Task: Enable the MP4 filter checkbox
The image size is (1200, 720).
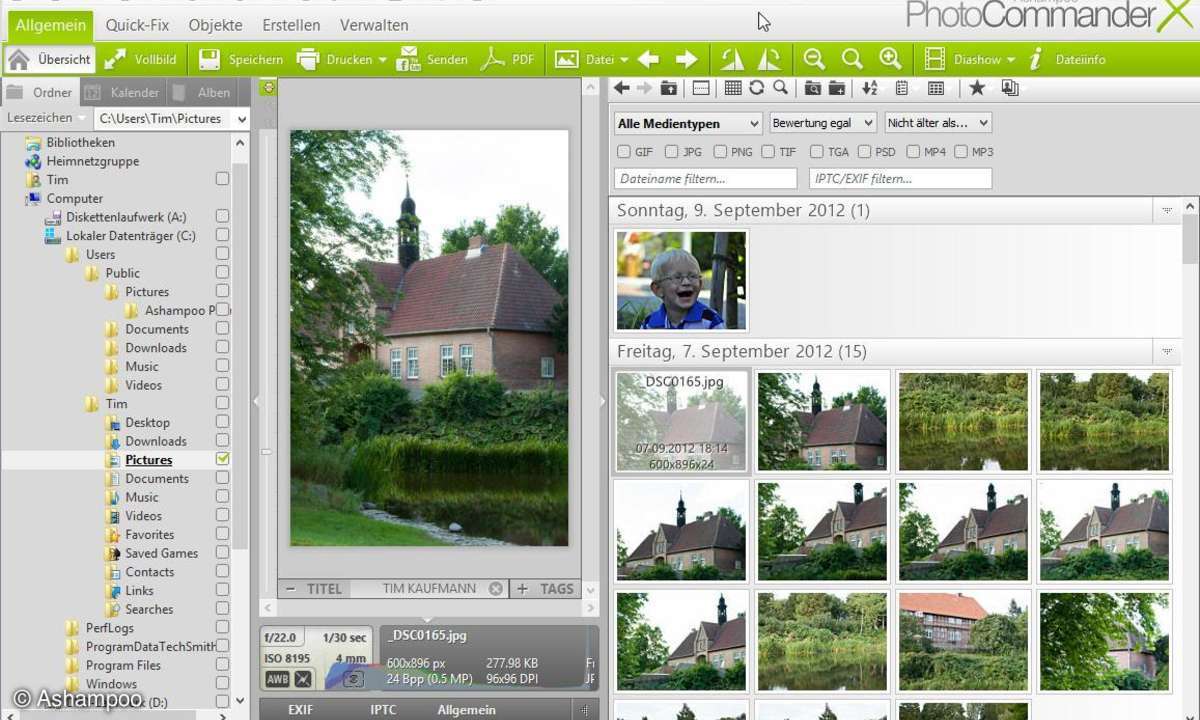Action: (913, 152)
